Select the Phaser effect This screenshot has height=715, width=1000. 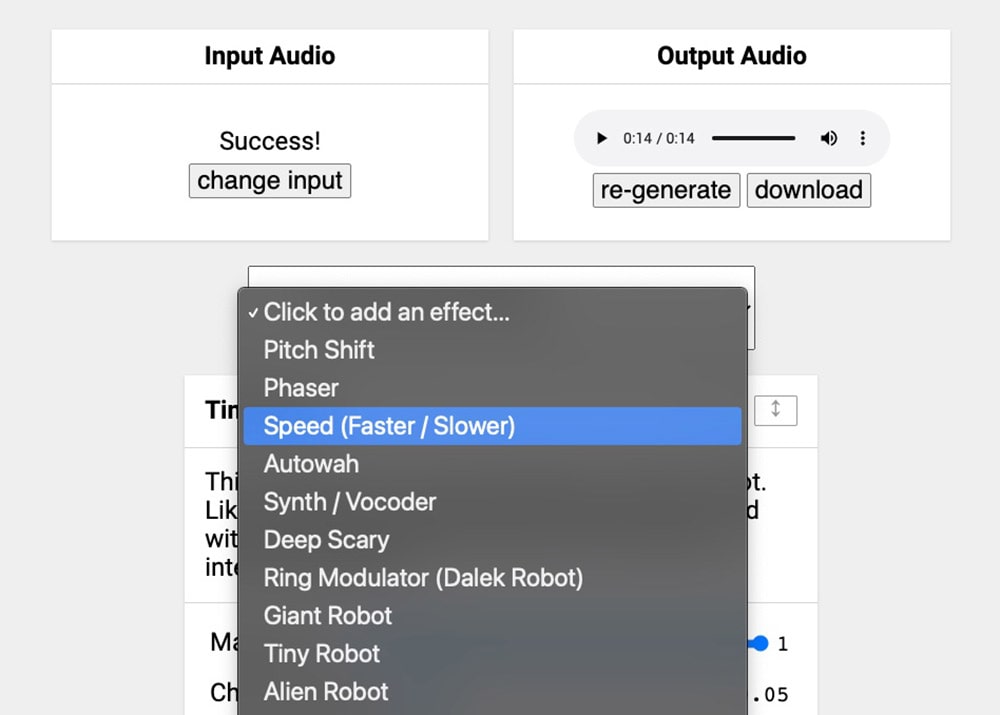tap(300, 388)
